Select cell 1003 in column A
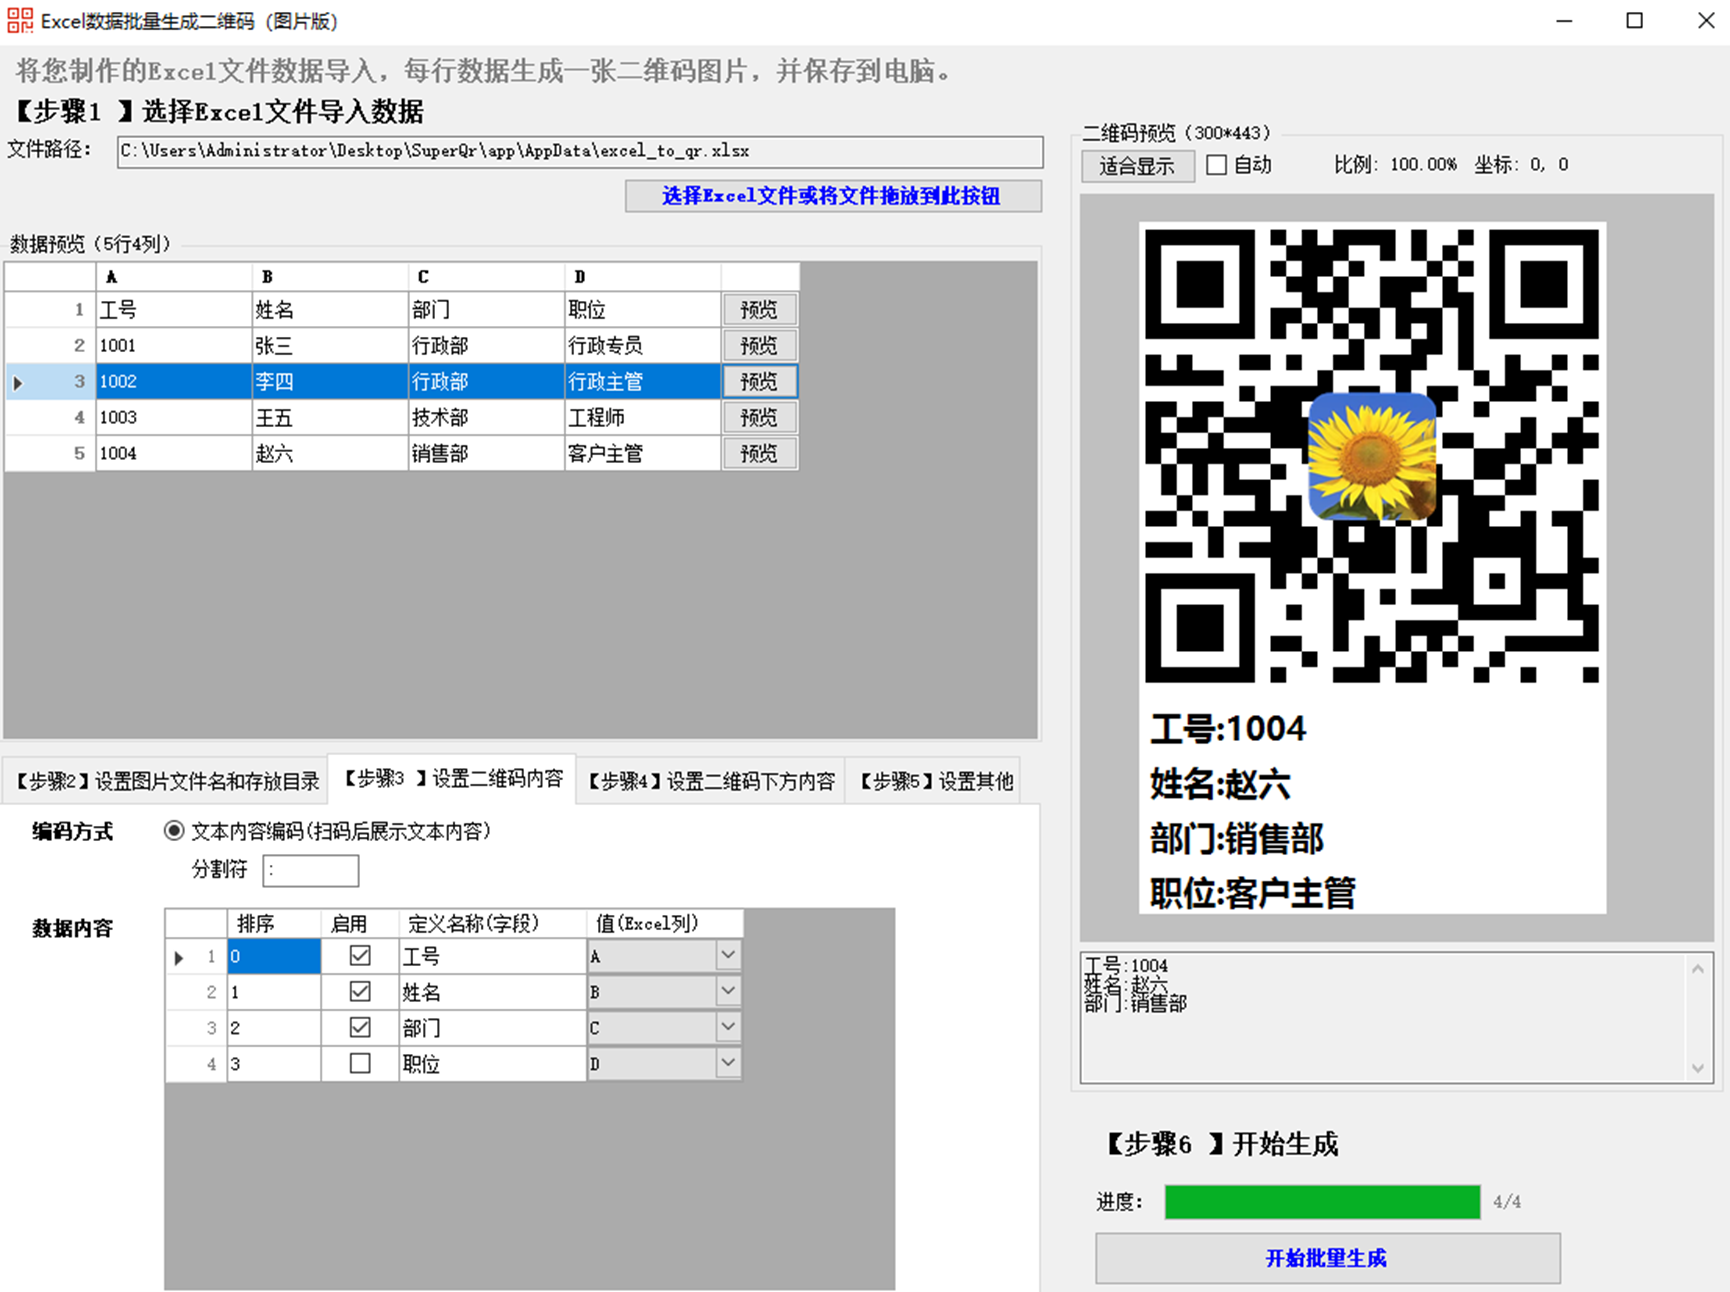This screenshot has width=1730, height=1292. pyautogui.click(x=174, y=418)
